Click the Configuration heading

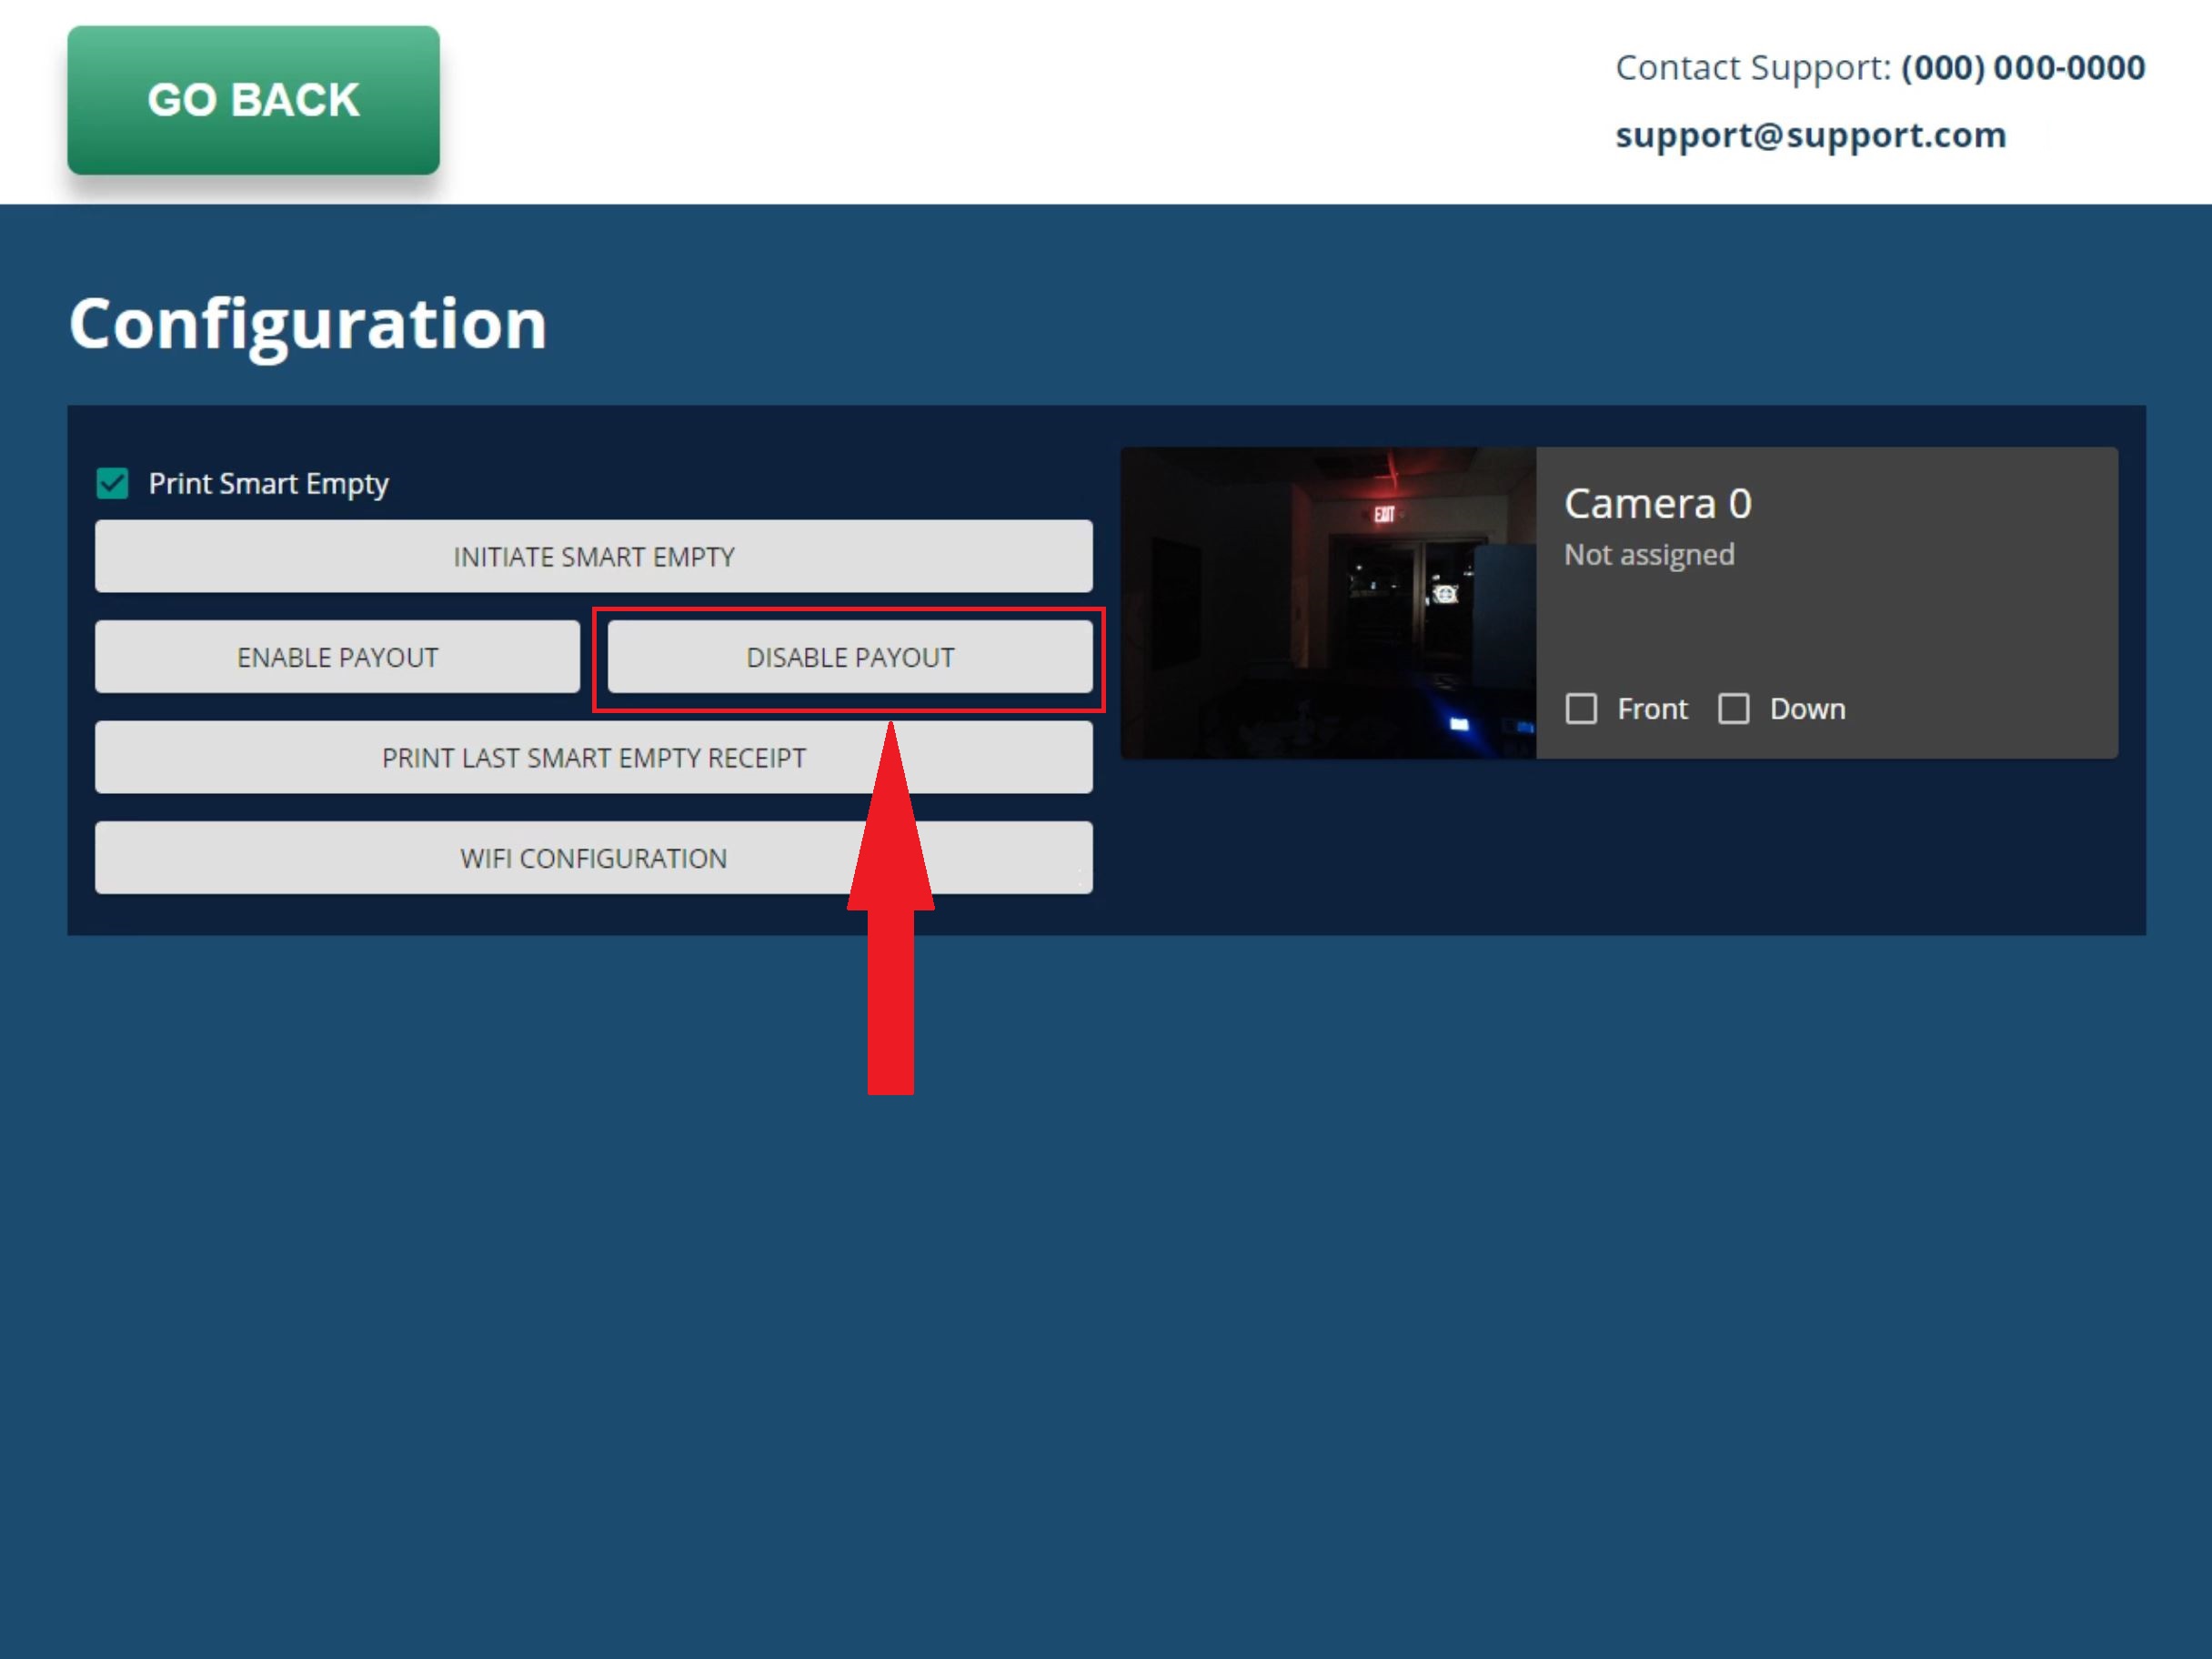point(308,325)
